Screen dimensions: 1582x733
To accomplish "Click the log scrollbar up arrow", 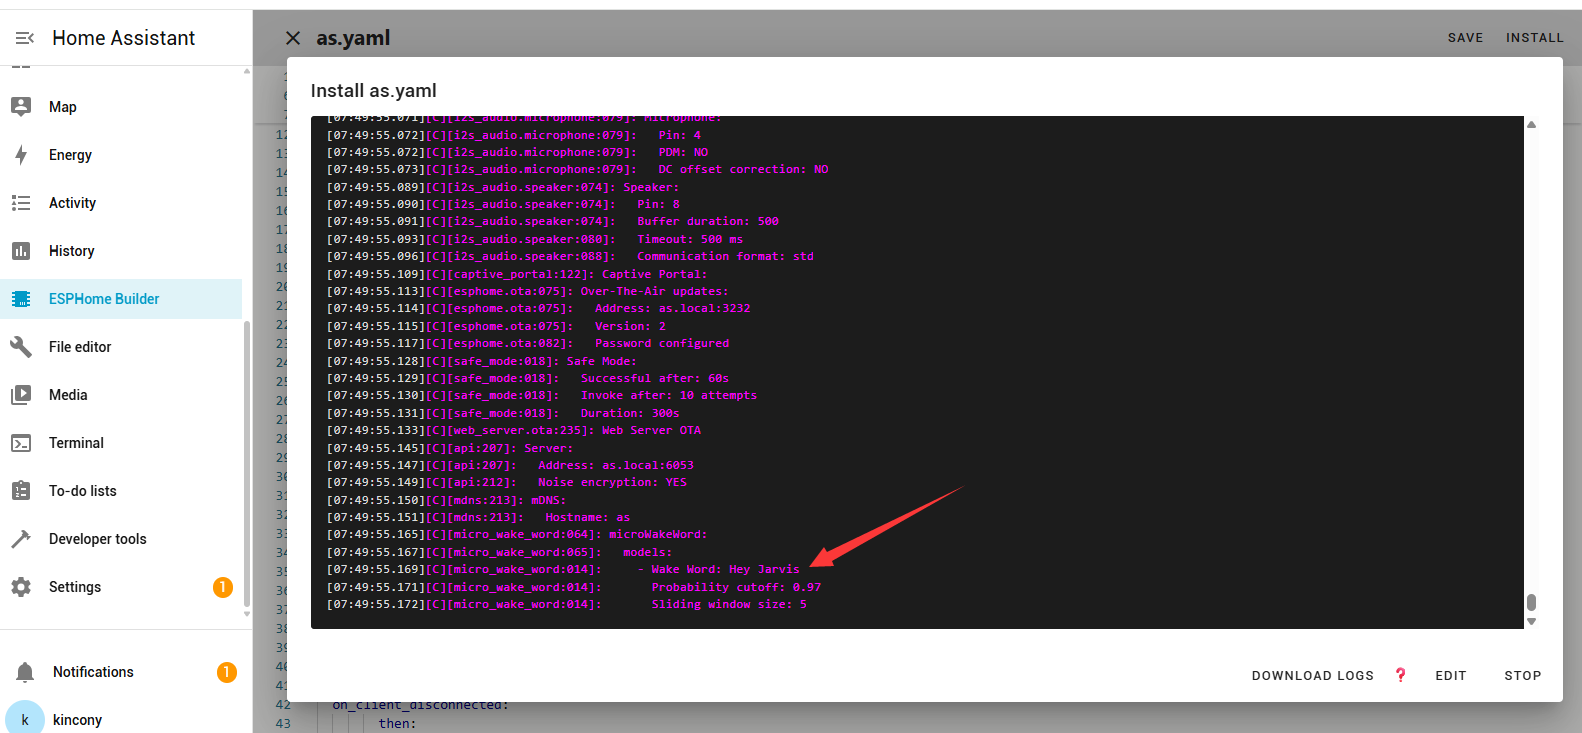I will pos(1531,125).
